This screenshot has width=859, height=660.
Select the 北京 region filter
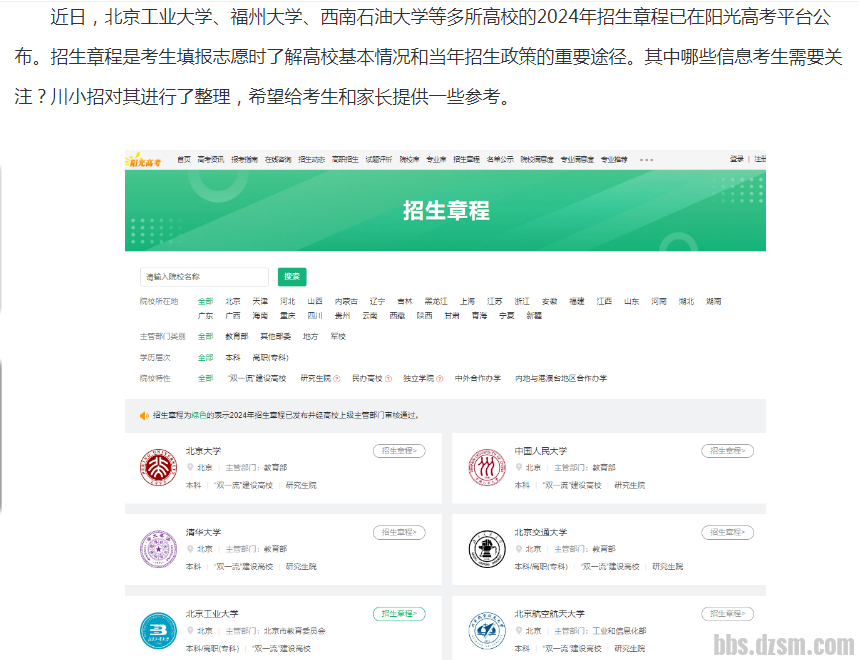tap(232, 301)
